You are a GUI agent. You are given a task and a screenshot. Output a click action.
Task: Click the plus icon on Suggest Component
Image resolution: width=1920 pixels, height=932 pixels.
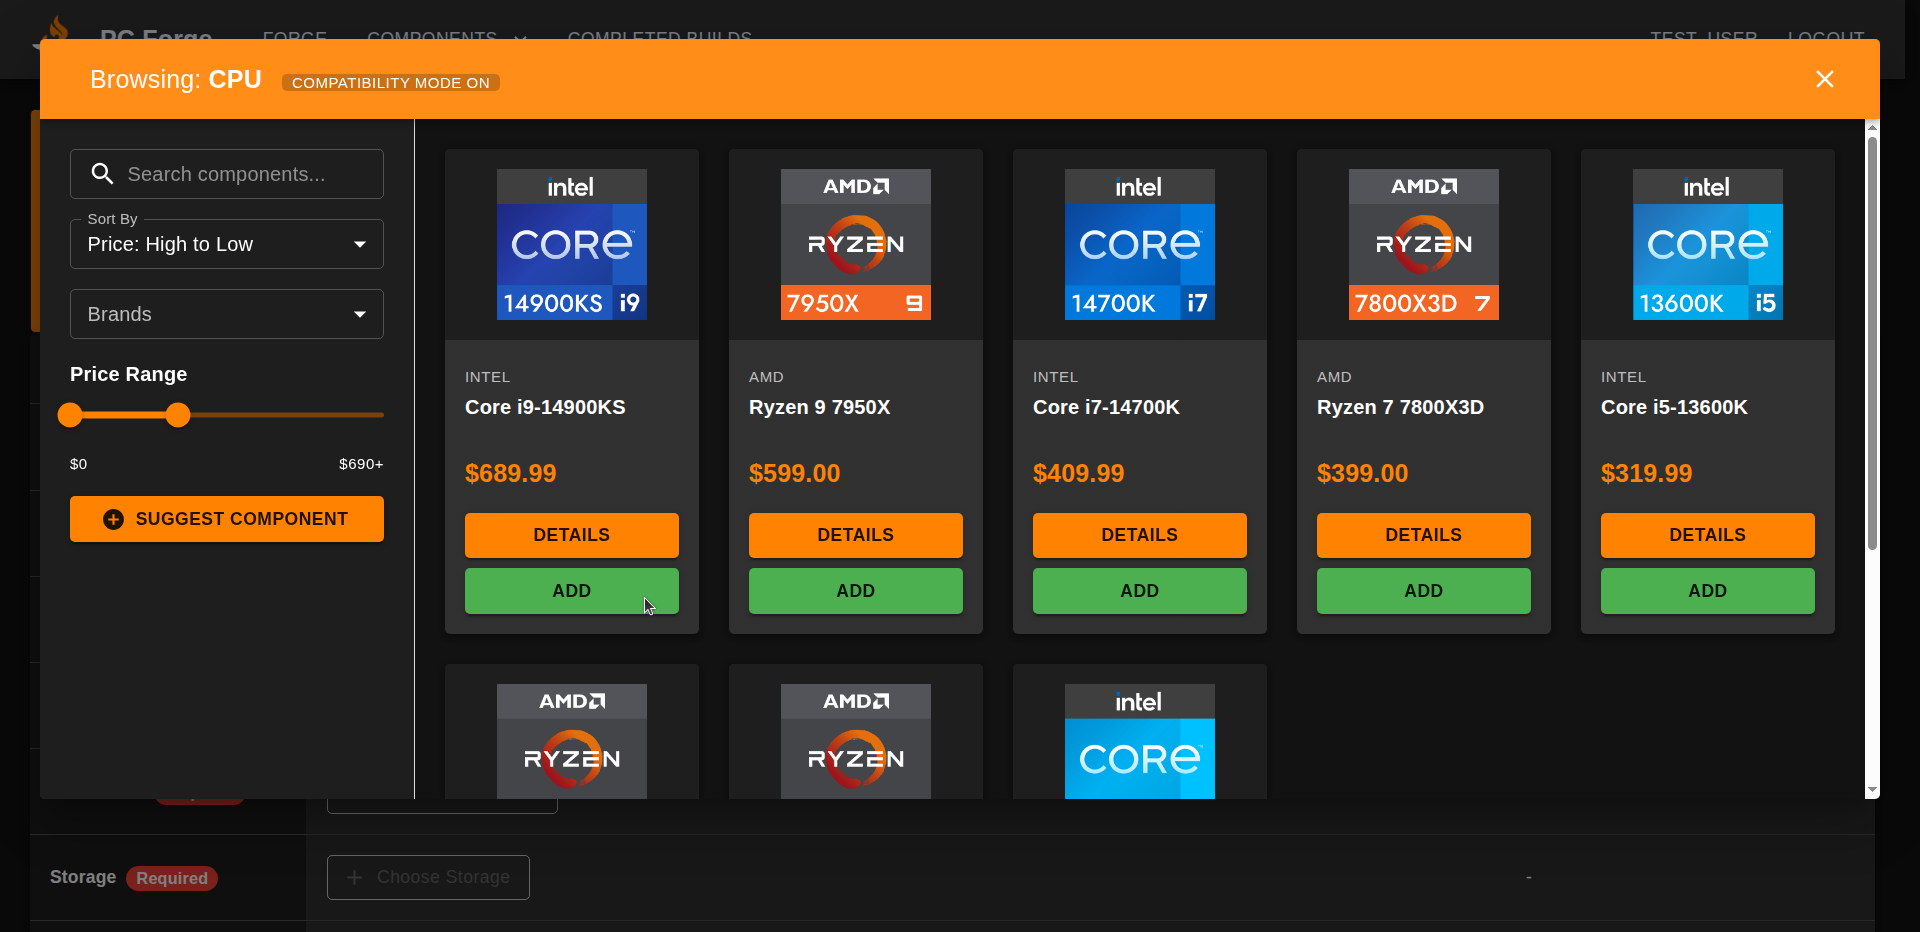pyautogui.click(x=114, y=519)
